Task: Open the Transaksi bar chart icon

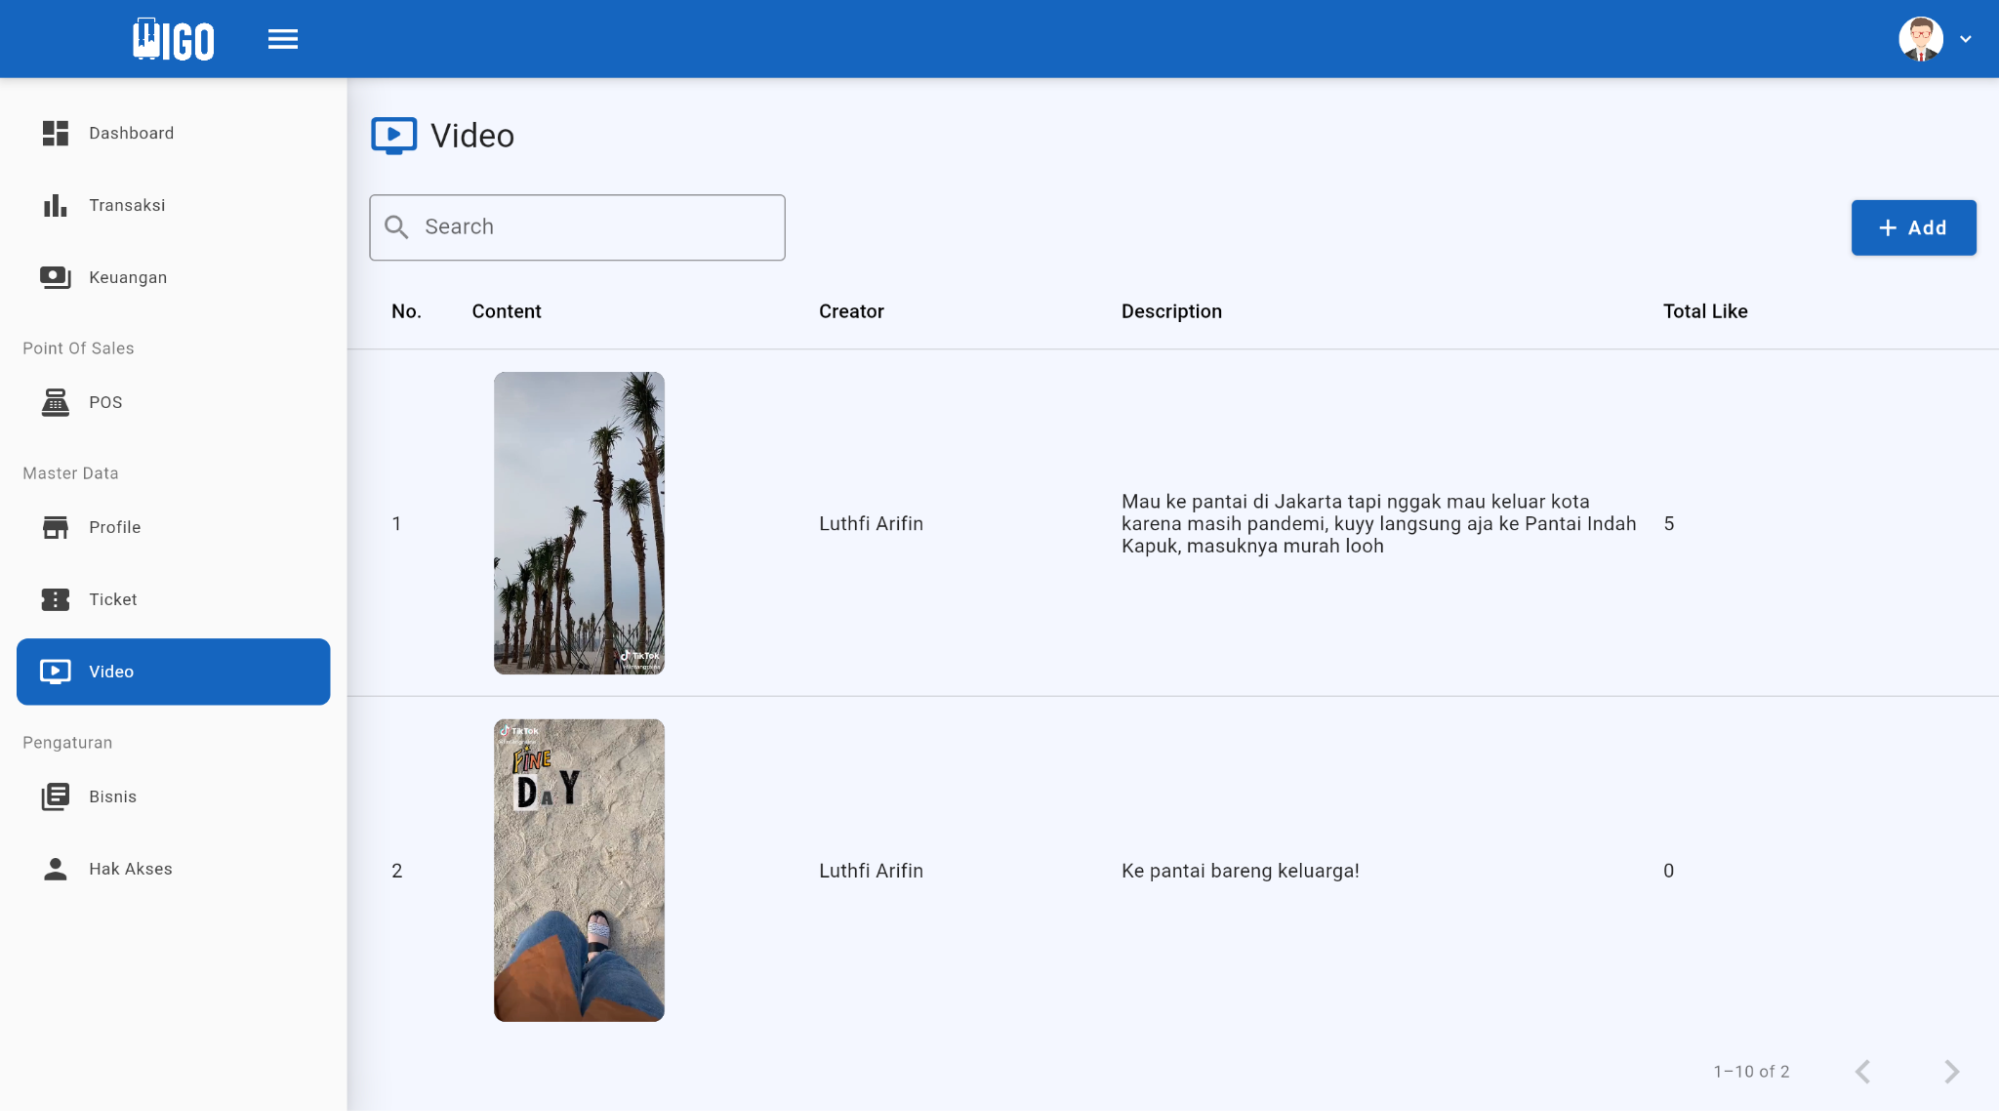Action: 55,205
